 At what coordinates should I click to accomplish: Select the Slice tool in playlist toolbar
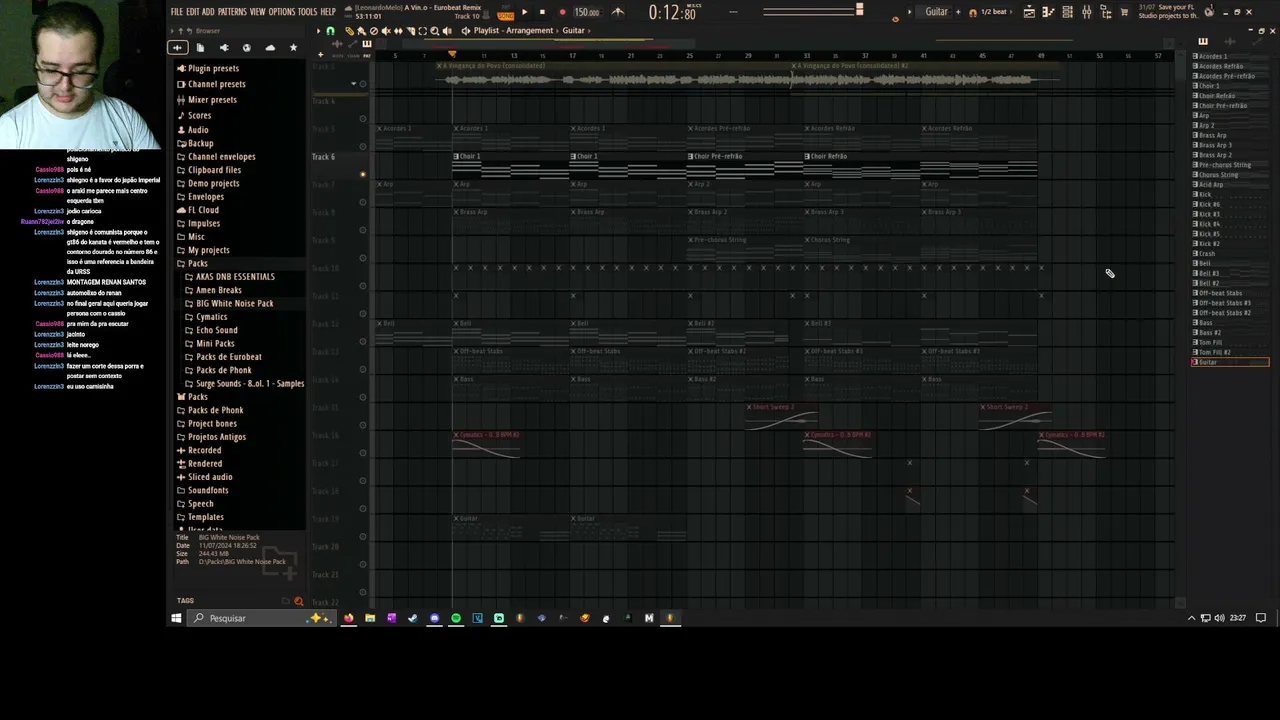point(409,31)
